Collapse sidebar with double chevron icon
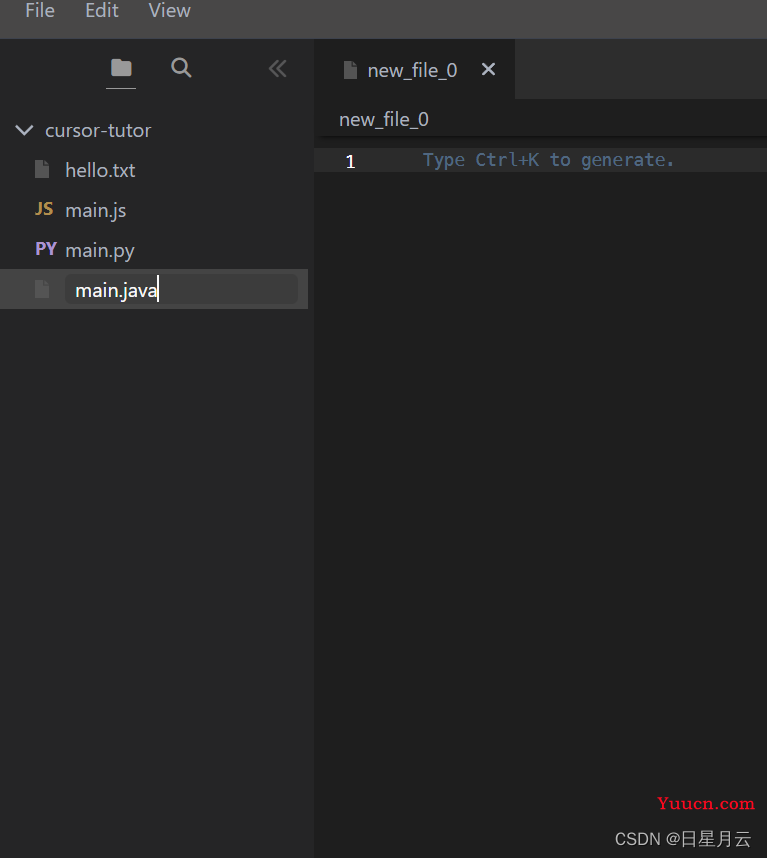The width and height of the screenshot is (767, 858). [278, 68]
